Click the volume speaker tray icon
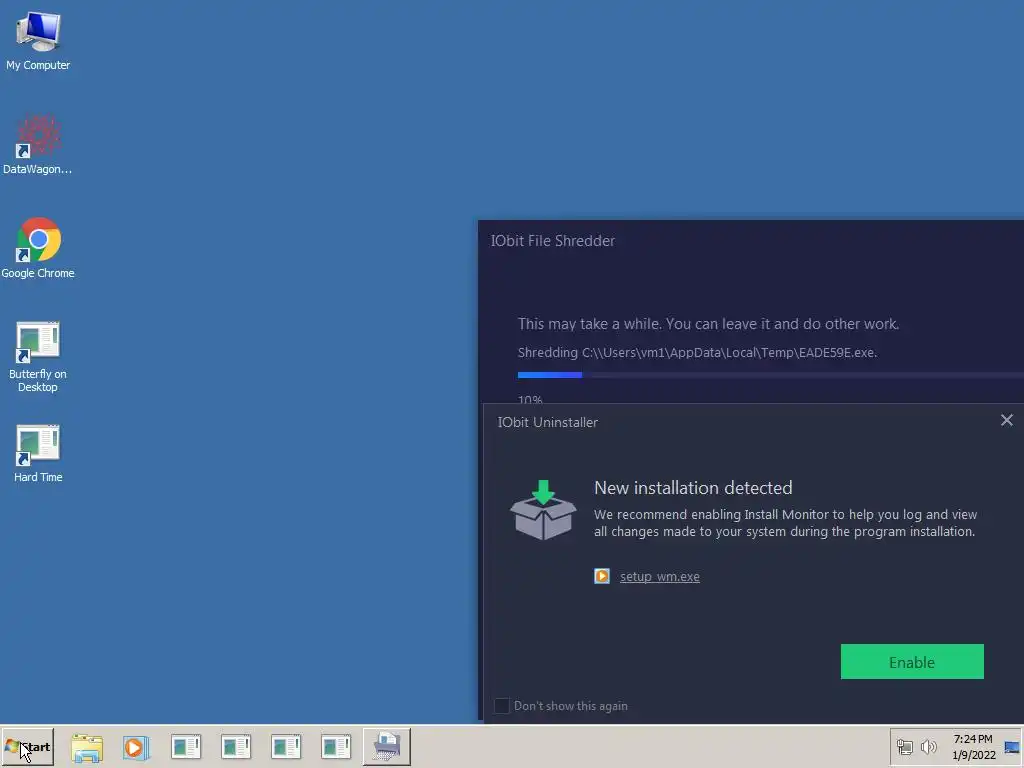This screenshot has height=768, width=1024. pyautogui.click(x=928, y=746)
